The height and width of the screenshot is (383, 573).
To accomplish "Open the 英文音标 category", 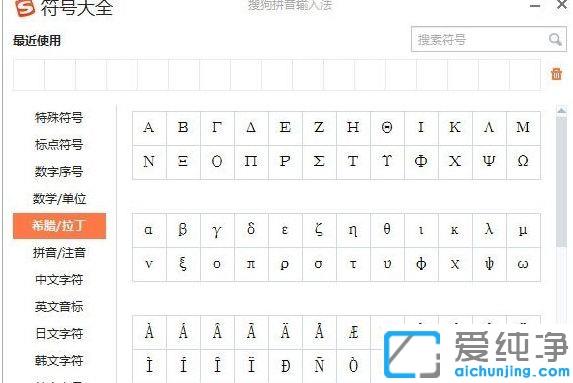I will (x=59, y=307).
